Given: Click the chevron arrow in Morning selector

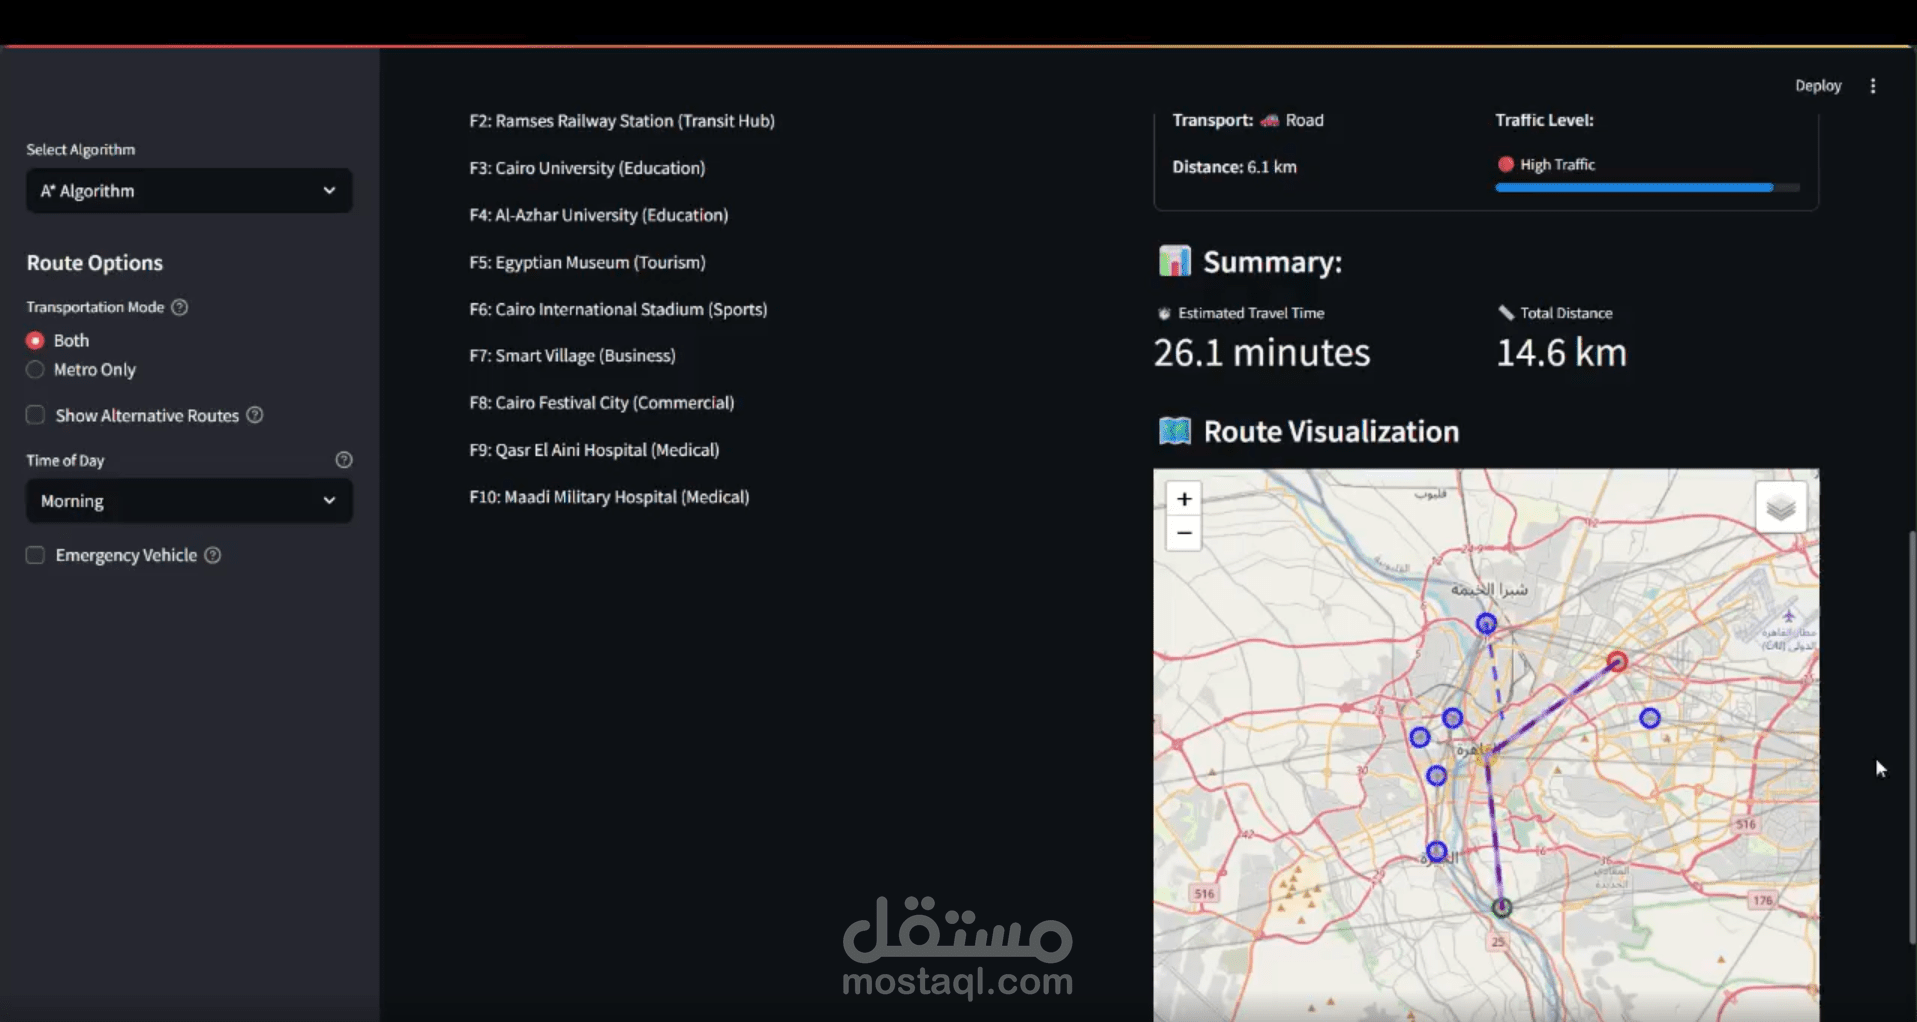Looking at the screenshot, I should tap(329, 501).
